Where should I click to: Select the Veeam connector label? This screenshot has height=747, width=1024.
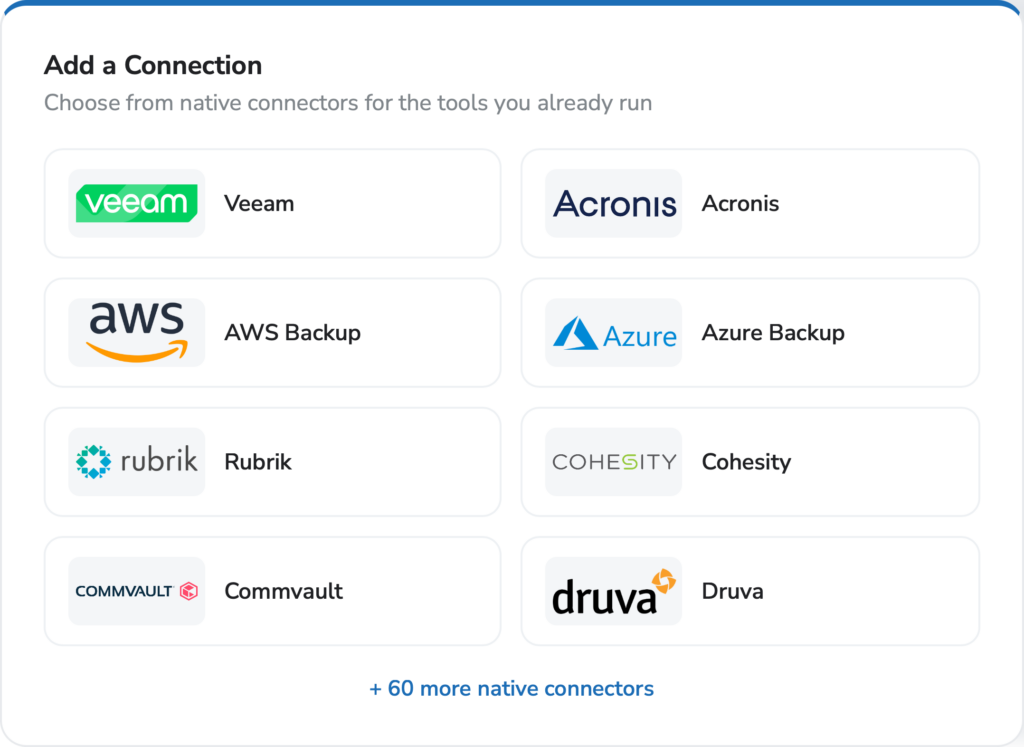point(259,204)
